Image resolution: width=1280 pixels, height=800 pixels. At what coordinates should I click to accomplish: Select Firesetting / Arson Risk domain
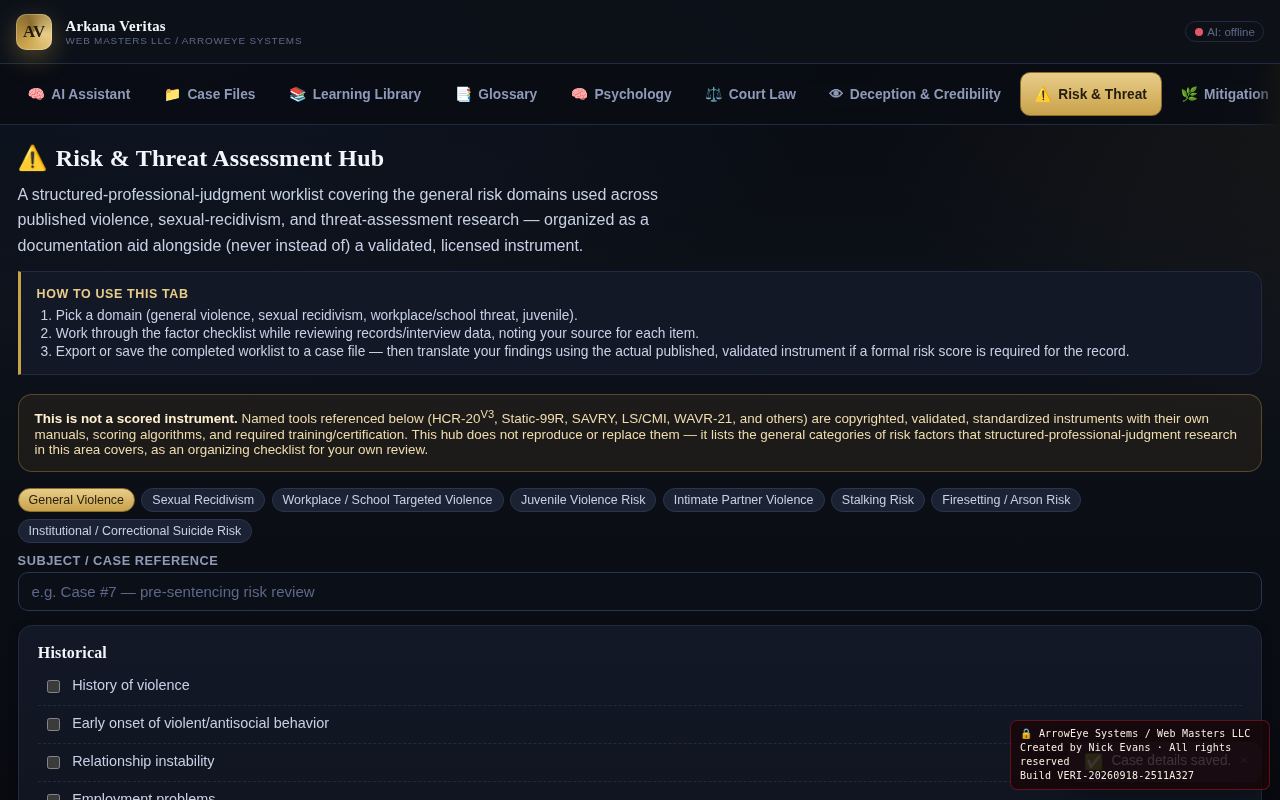click(1006, 500)
